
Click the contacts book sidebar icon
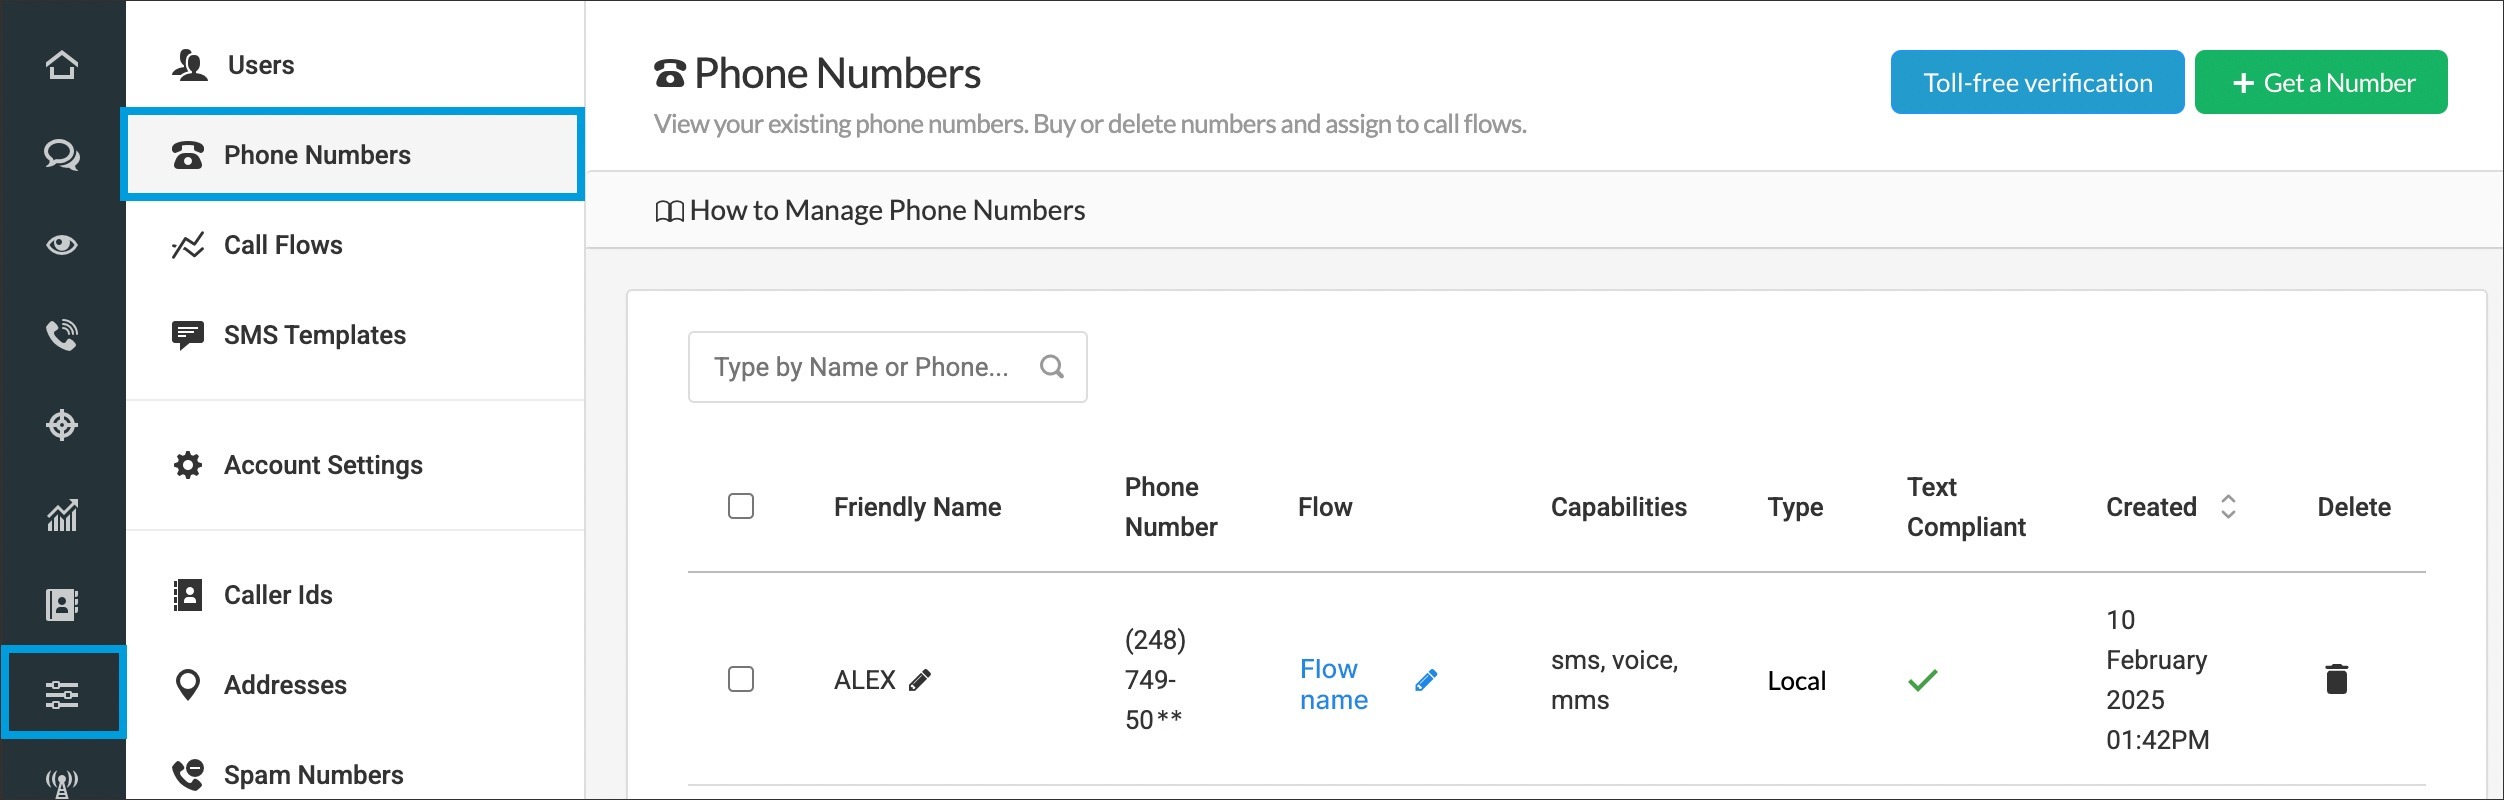click(62, 605)
